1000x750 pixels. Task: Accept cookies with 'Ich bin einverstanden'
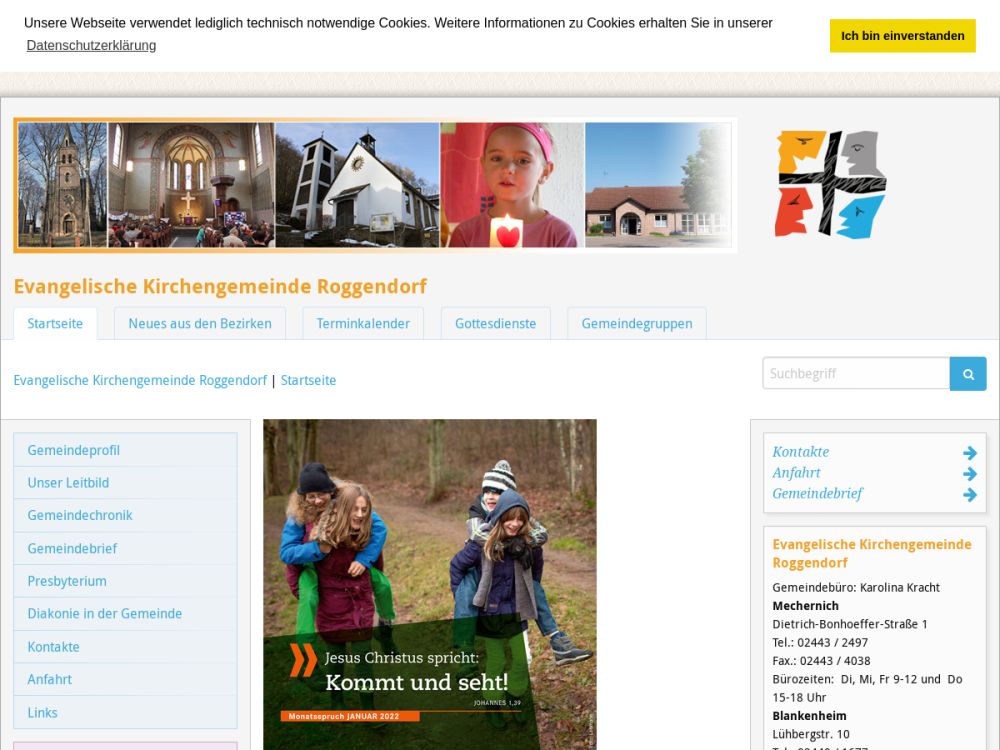tap(902, 36)
